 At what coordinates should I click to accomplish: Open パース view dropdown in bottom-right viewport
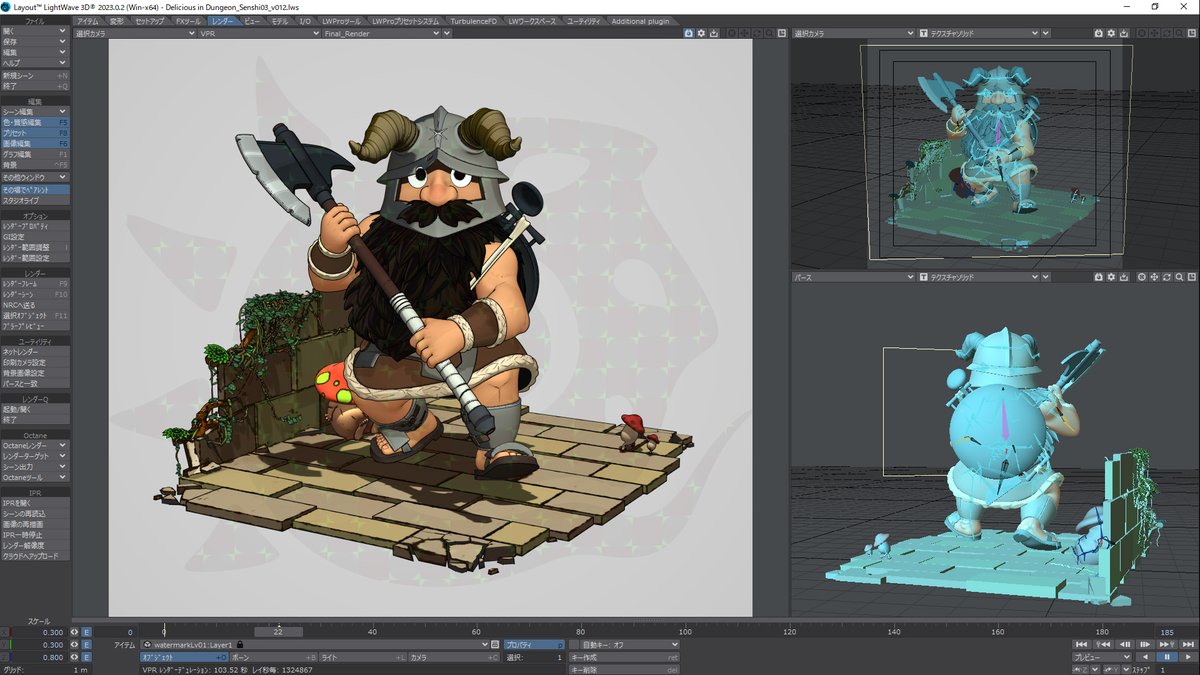click(x=853, y=276)
